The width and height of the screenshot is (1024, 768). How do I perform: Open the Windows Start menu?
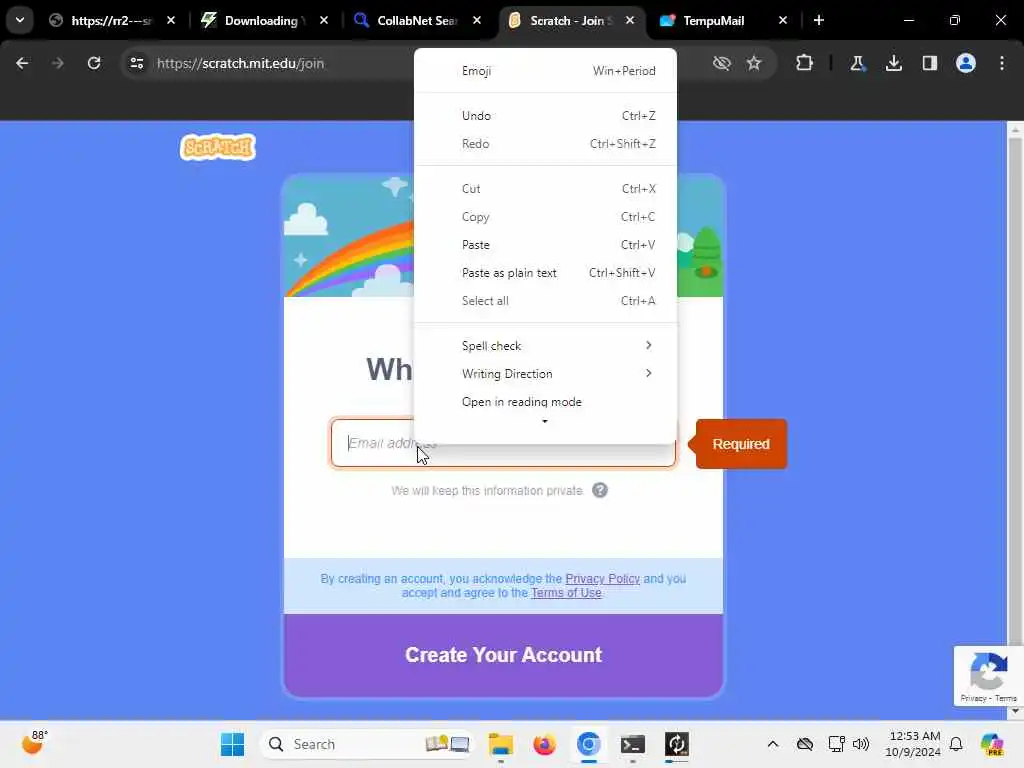[232, 744]
